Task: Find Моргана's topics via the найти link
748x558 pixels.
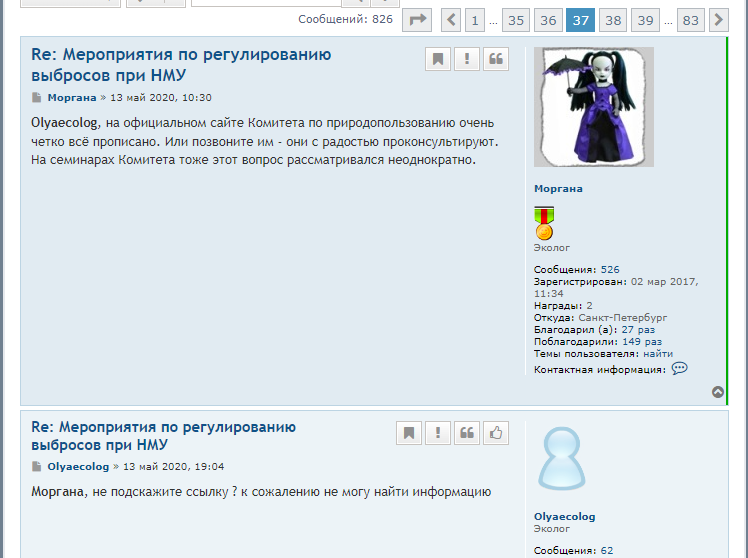Action: 657,353
